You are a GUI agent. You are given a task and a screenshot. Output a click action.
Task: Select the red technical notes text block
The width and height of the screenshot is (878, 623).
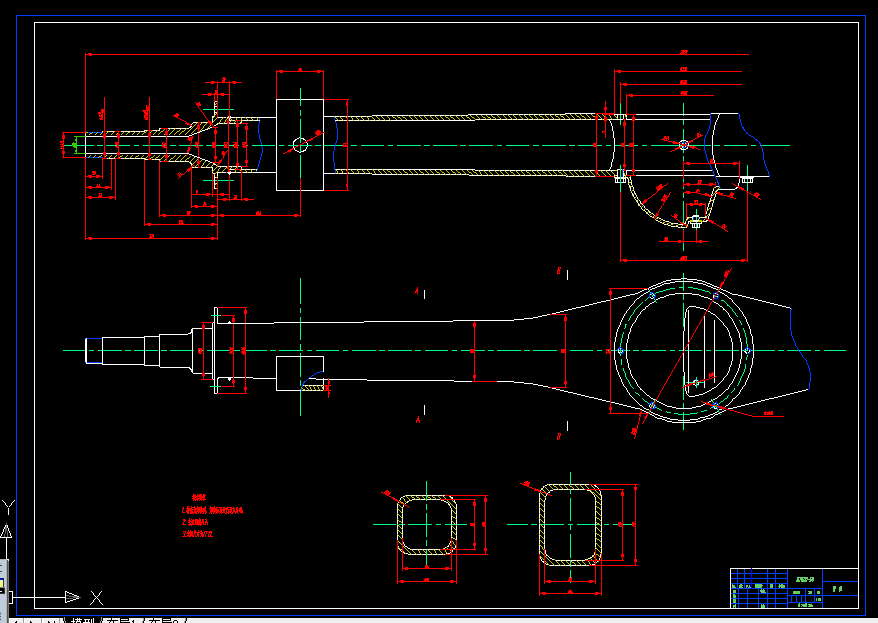pos(212,516)
